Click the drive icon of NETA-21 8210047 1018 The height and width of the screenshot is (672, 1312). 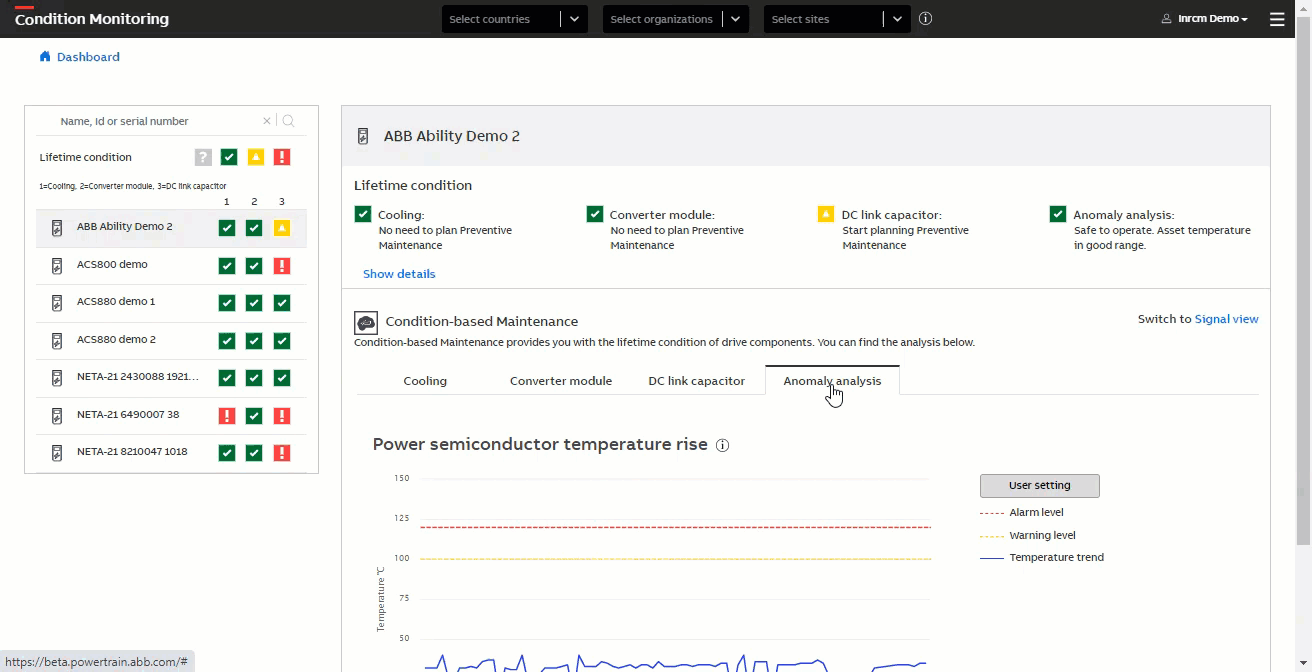click(x=57, y=452)
